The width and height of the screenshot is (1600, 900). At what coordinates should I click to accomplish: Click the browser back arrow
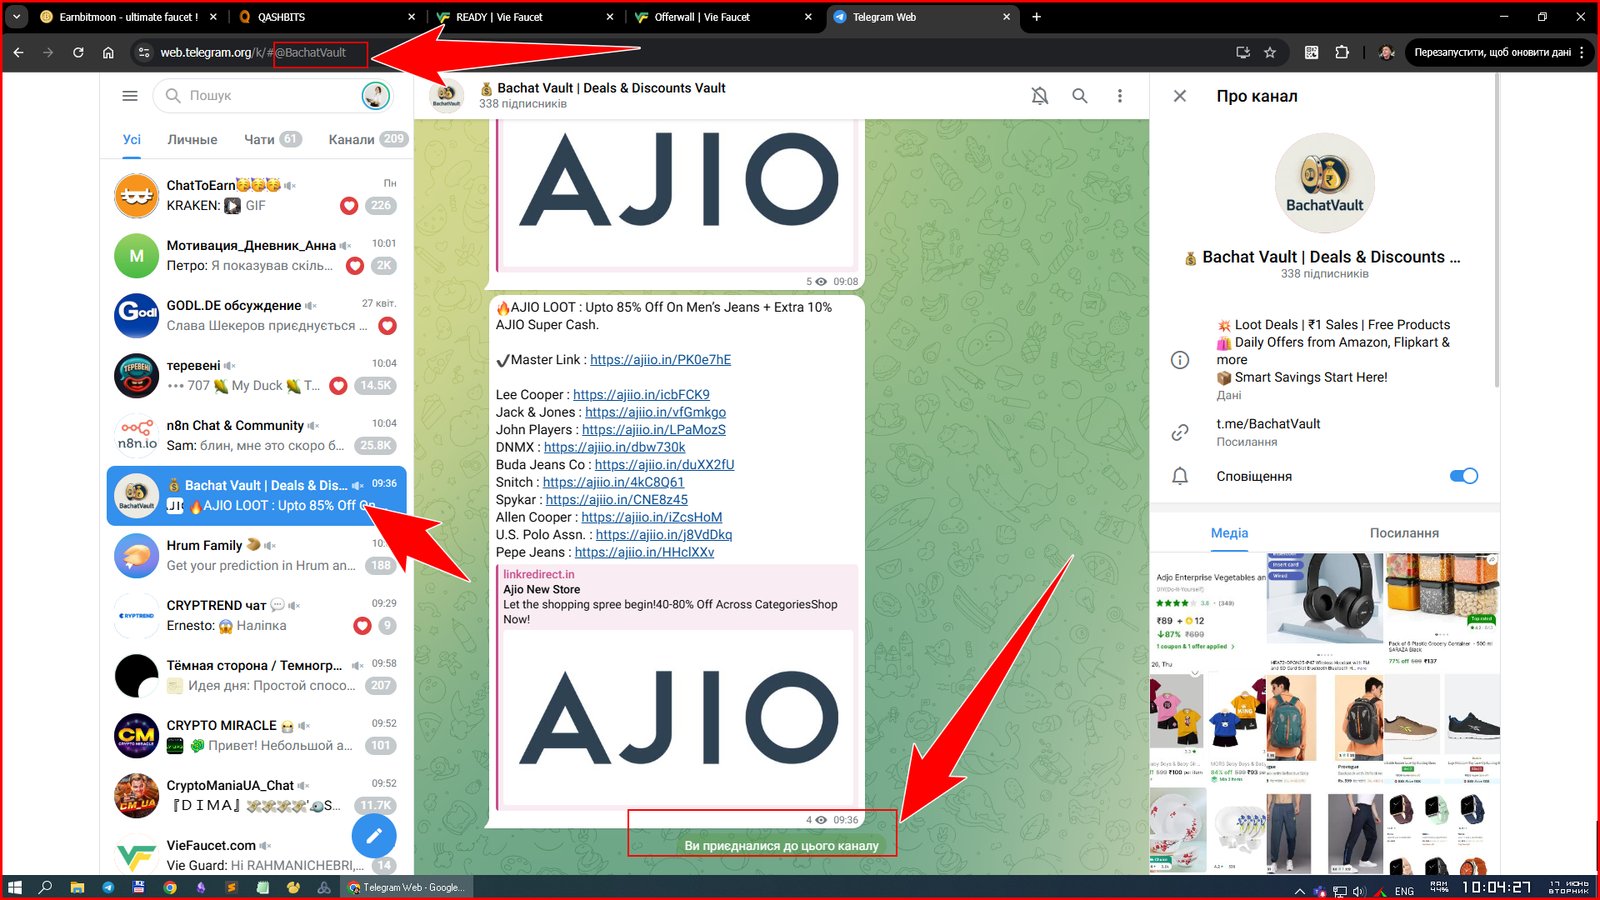click(x=18, y=52)
